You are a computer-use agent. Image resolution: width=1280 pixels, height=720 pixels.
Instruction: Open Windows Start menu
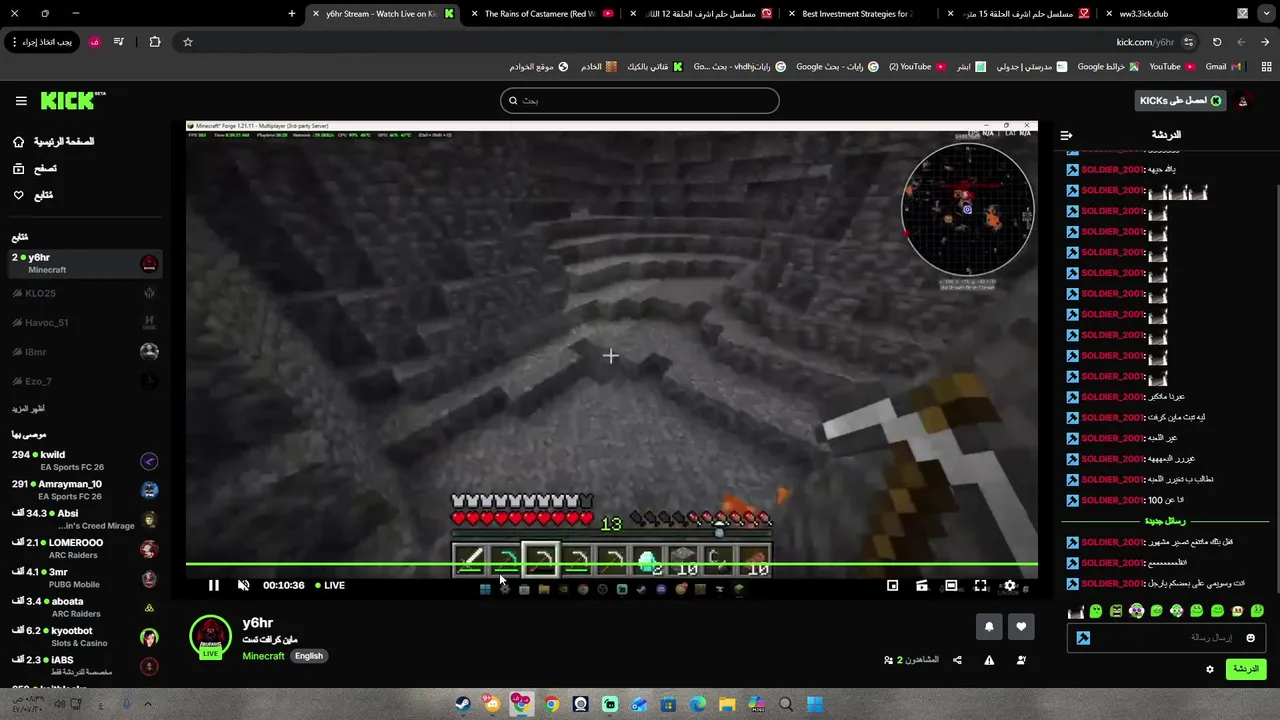click(815, 704)
